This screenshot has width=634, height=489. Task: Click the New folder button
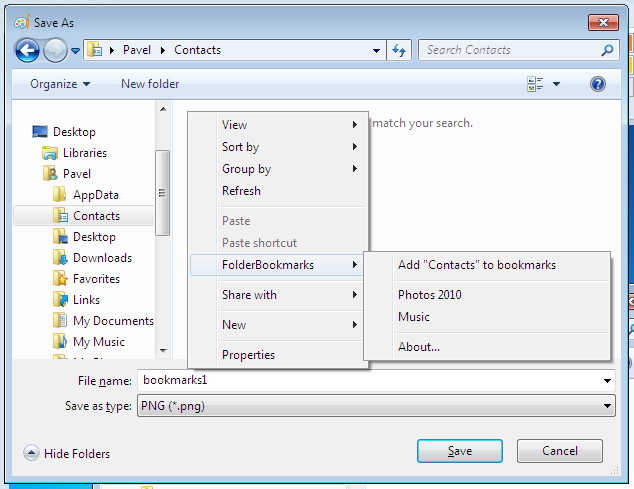click(150, 84)
